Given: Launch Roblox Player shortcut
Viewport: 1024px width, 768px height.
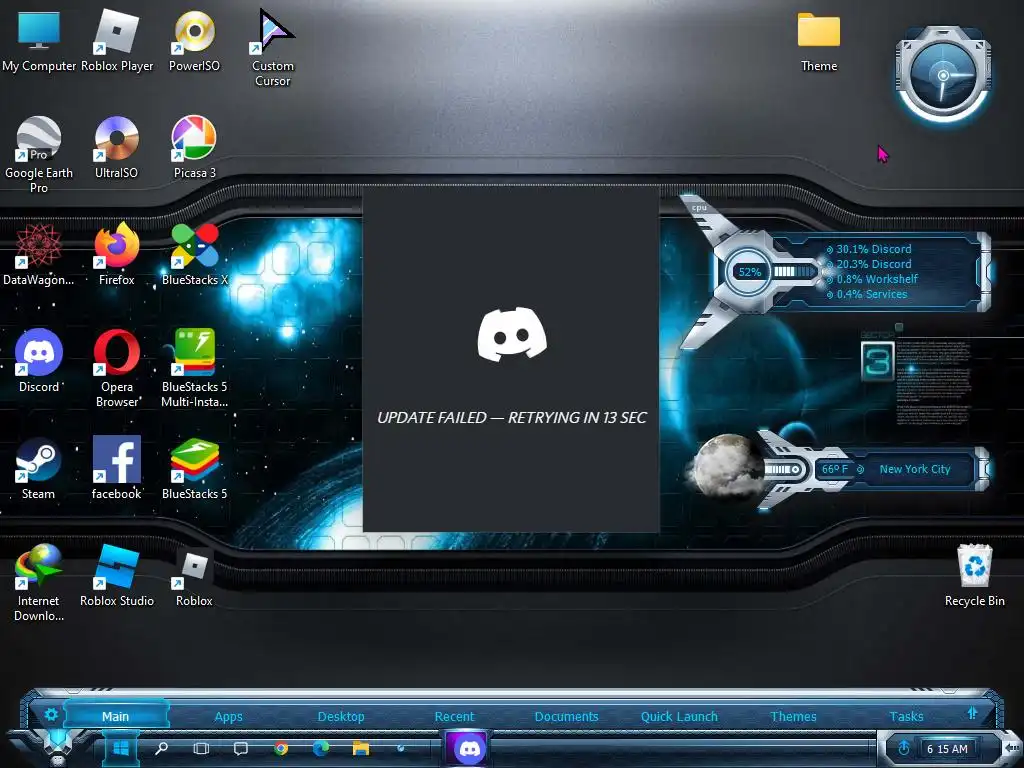Looking at the screenshot, I should click(117, 41).
